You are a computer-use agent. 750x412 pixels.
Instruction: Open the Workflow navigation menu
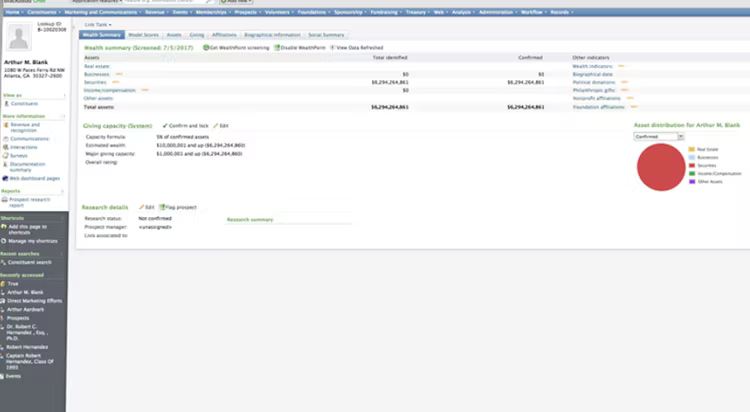[533, 12]
